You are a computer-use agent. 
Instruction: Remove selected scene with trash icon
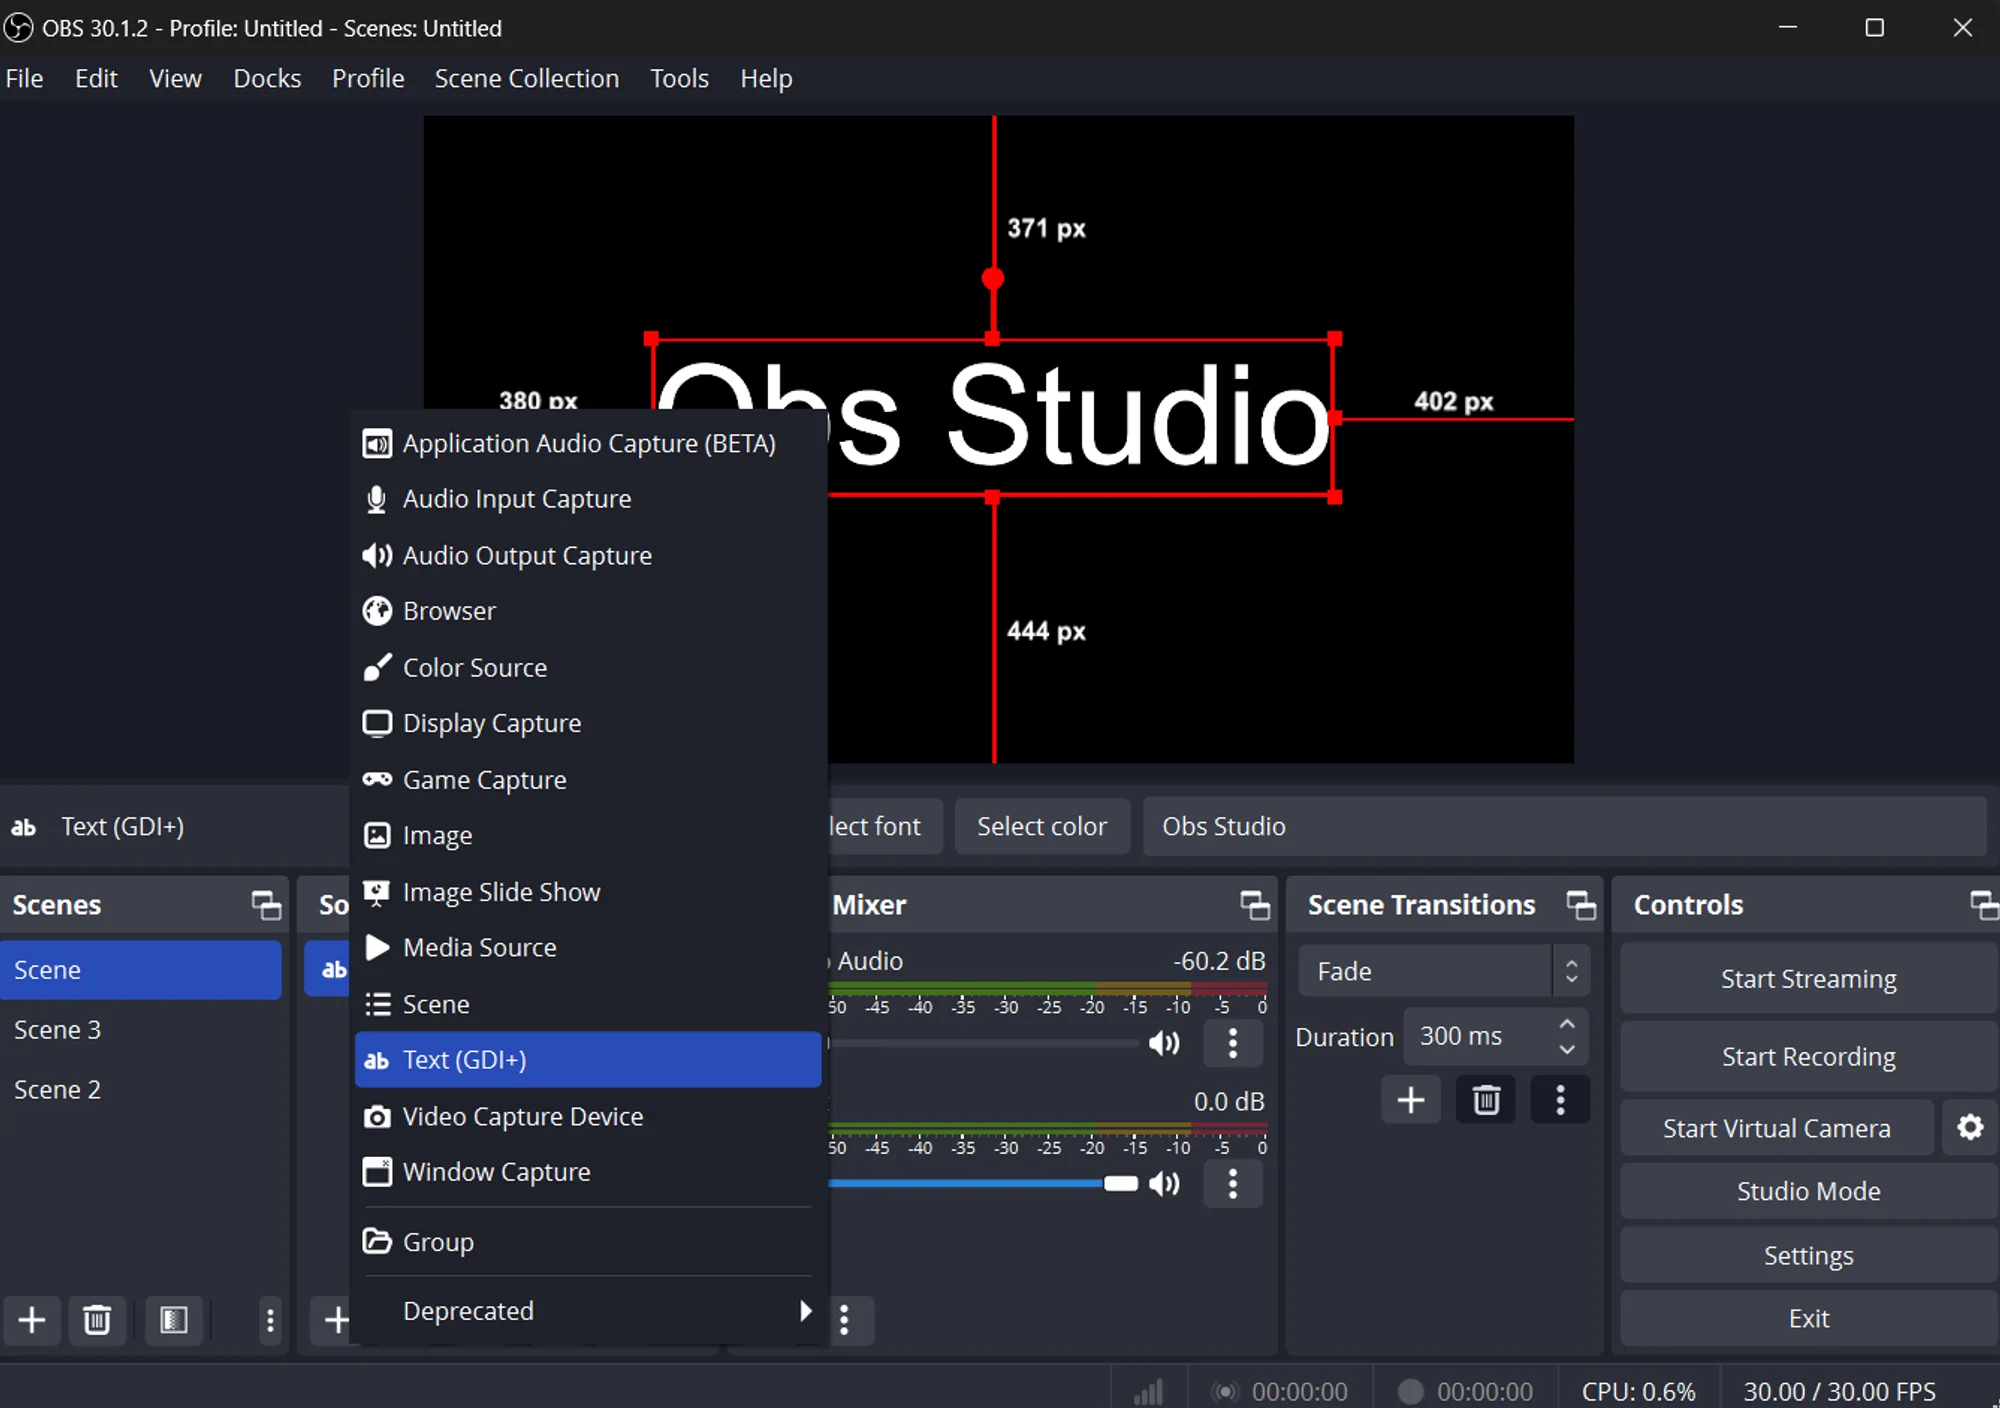[97, 1320]
